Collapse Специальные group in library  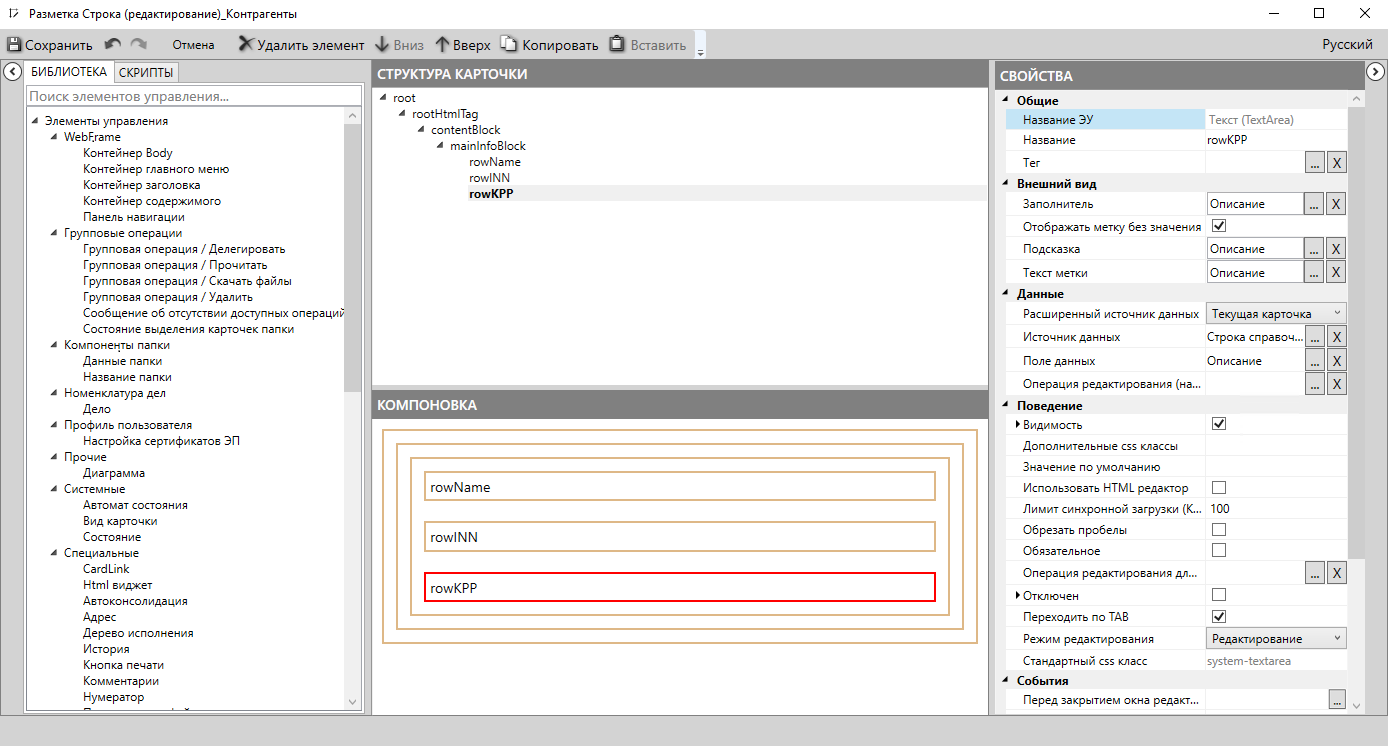pos(55,553)
